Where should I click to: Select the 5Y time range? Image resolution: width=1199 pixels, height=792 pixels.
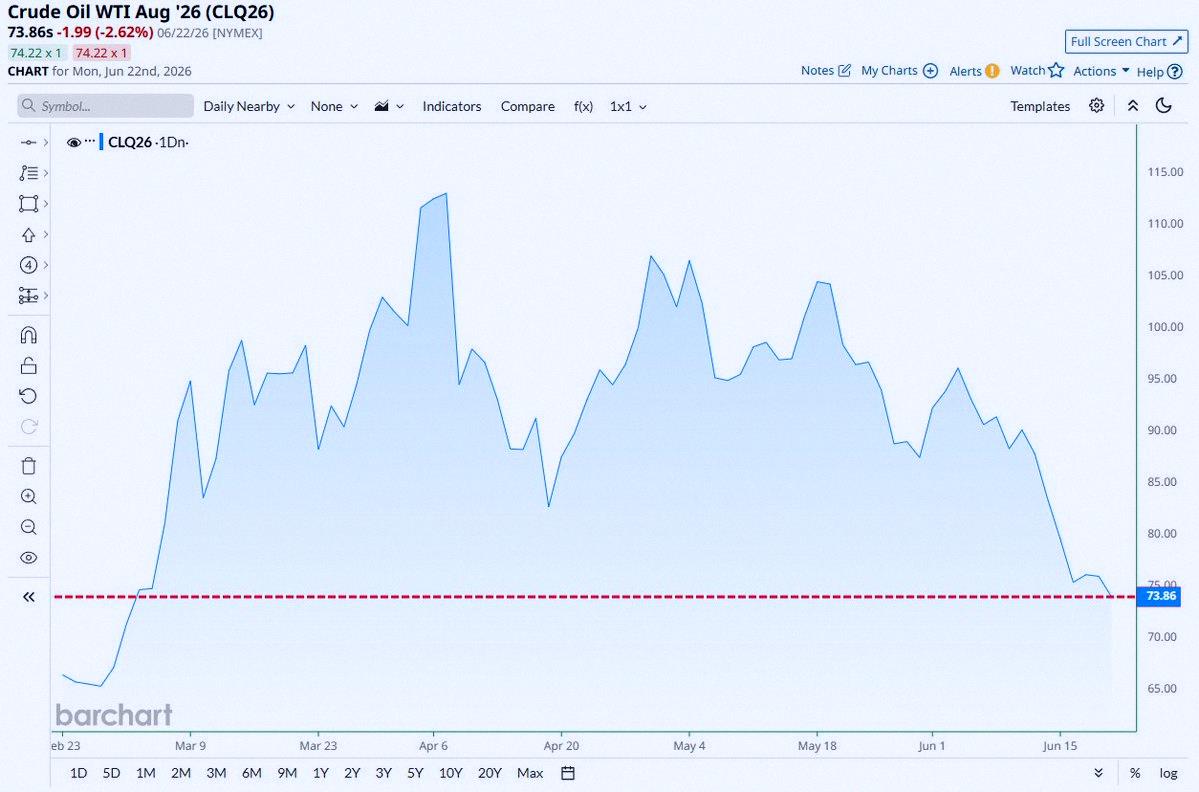click(415, 773)
